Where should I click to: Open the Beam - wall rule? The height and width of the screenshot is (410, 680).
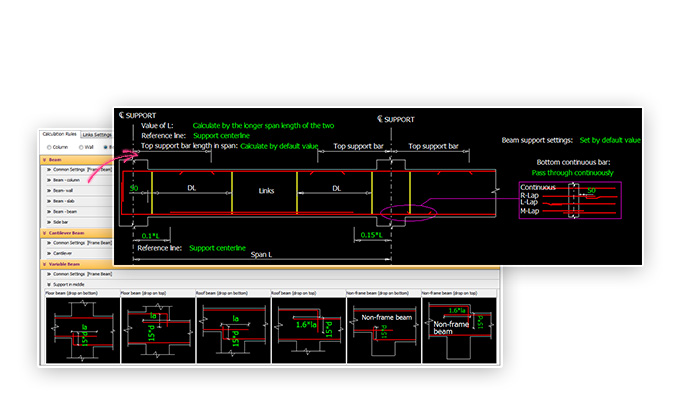[x=68, y=191]
